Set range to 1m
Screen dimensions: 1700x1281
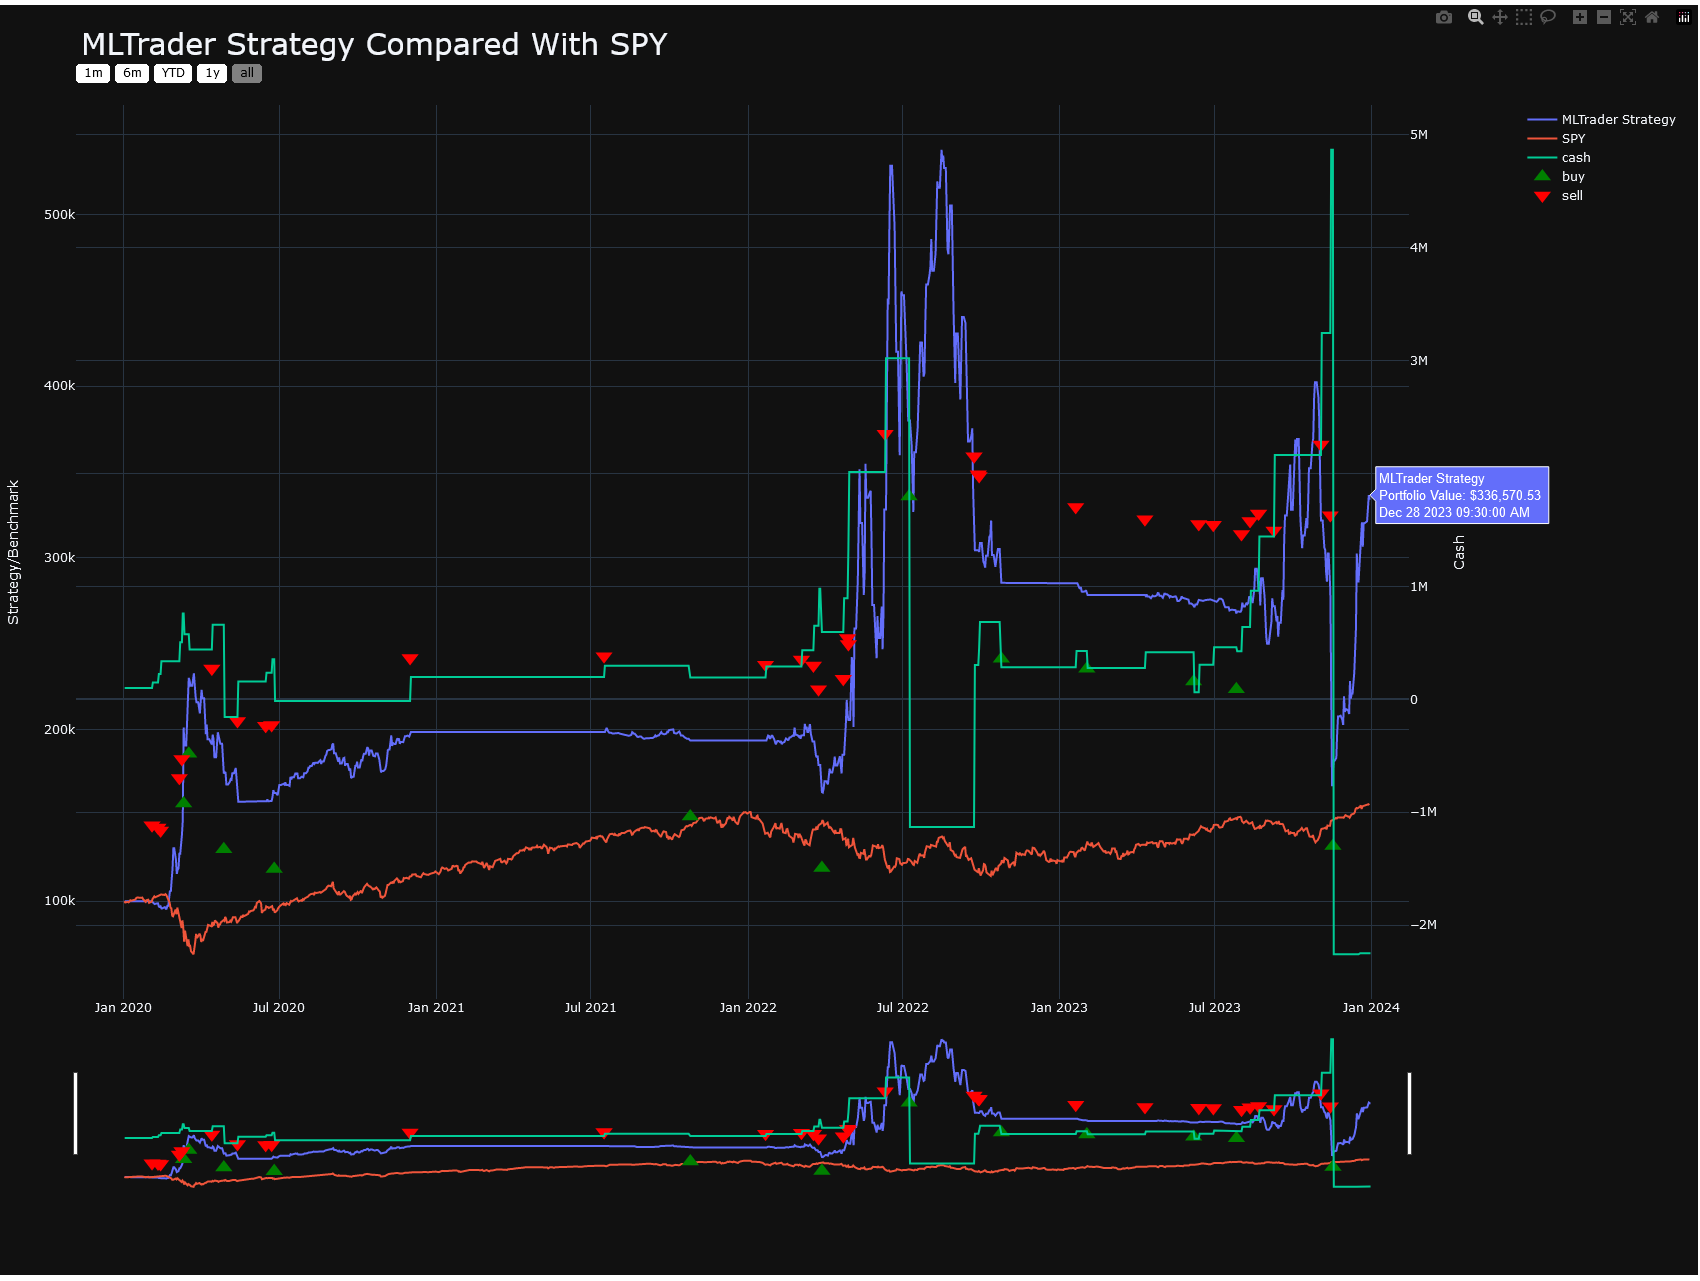coord(93,73)
